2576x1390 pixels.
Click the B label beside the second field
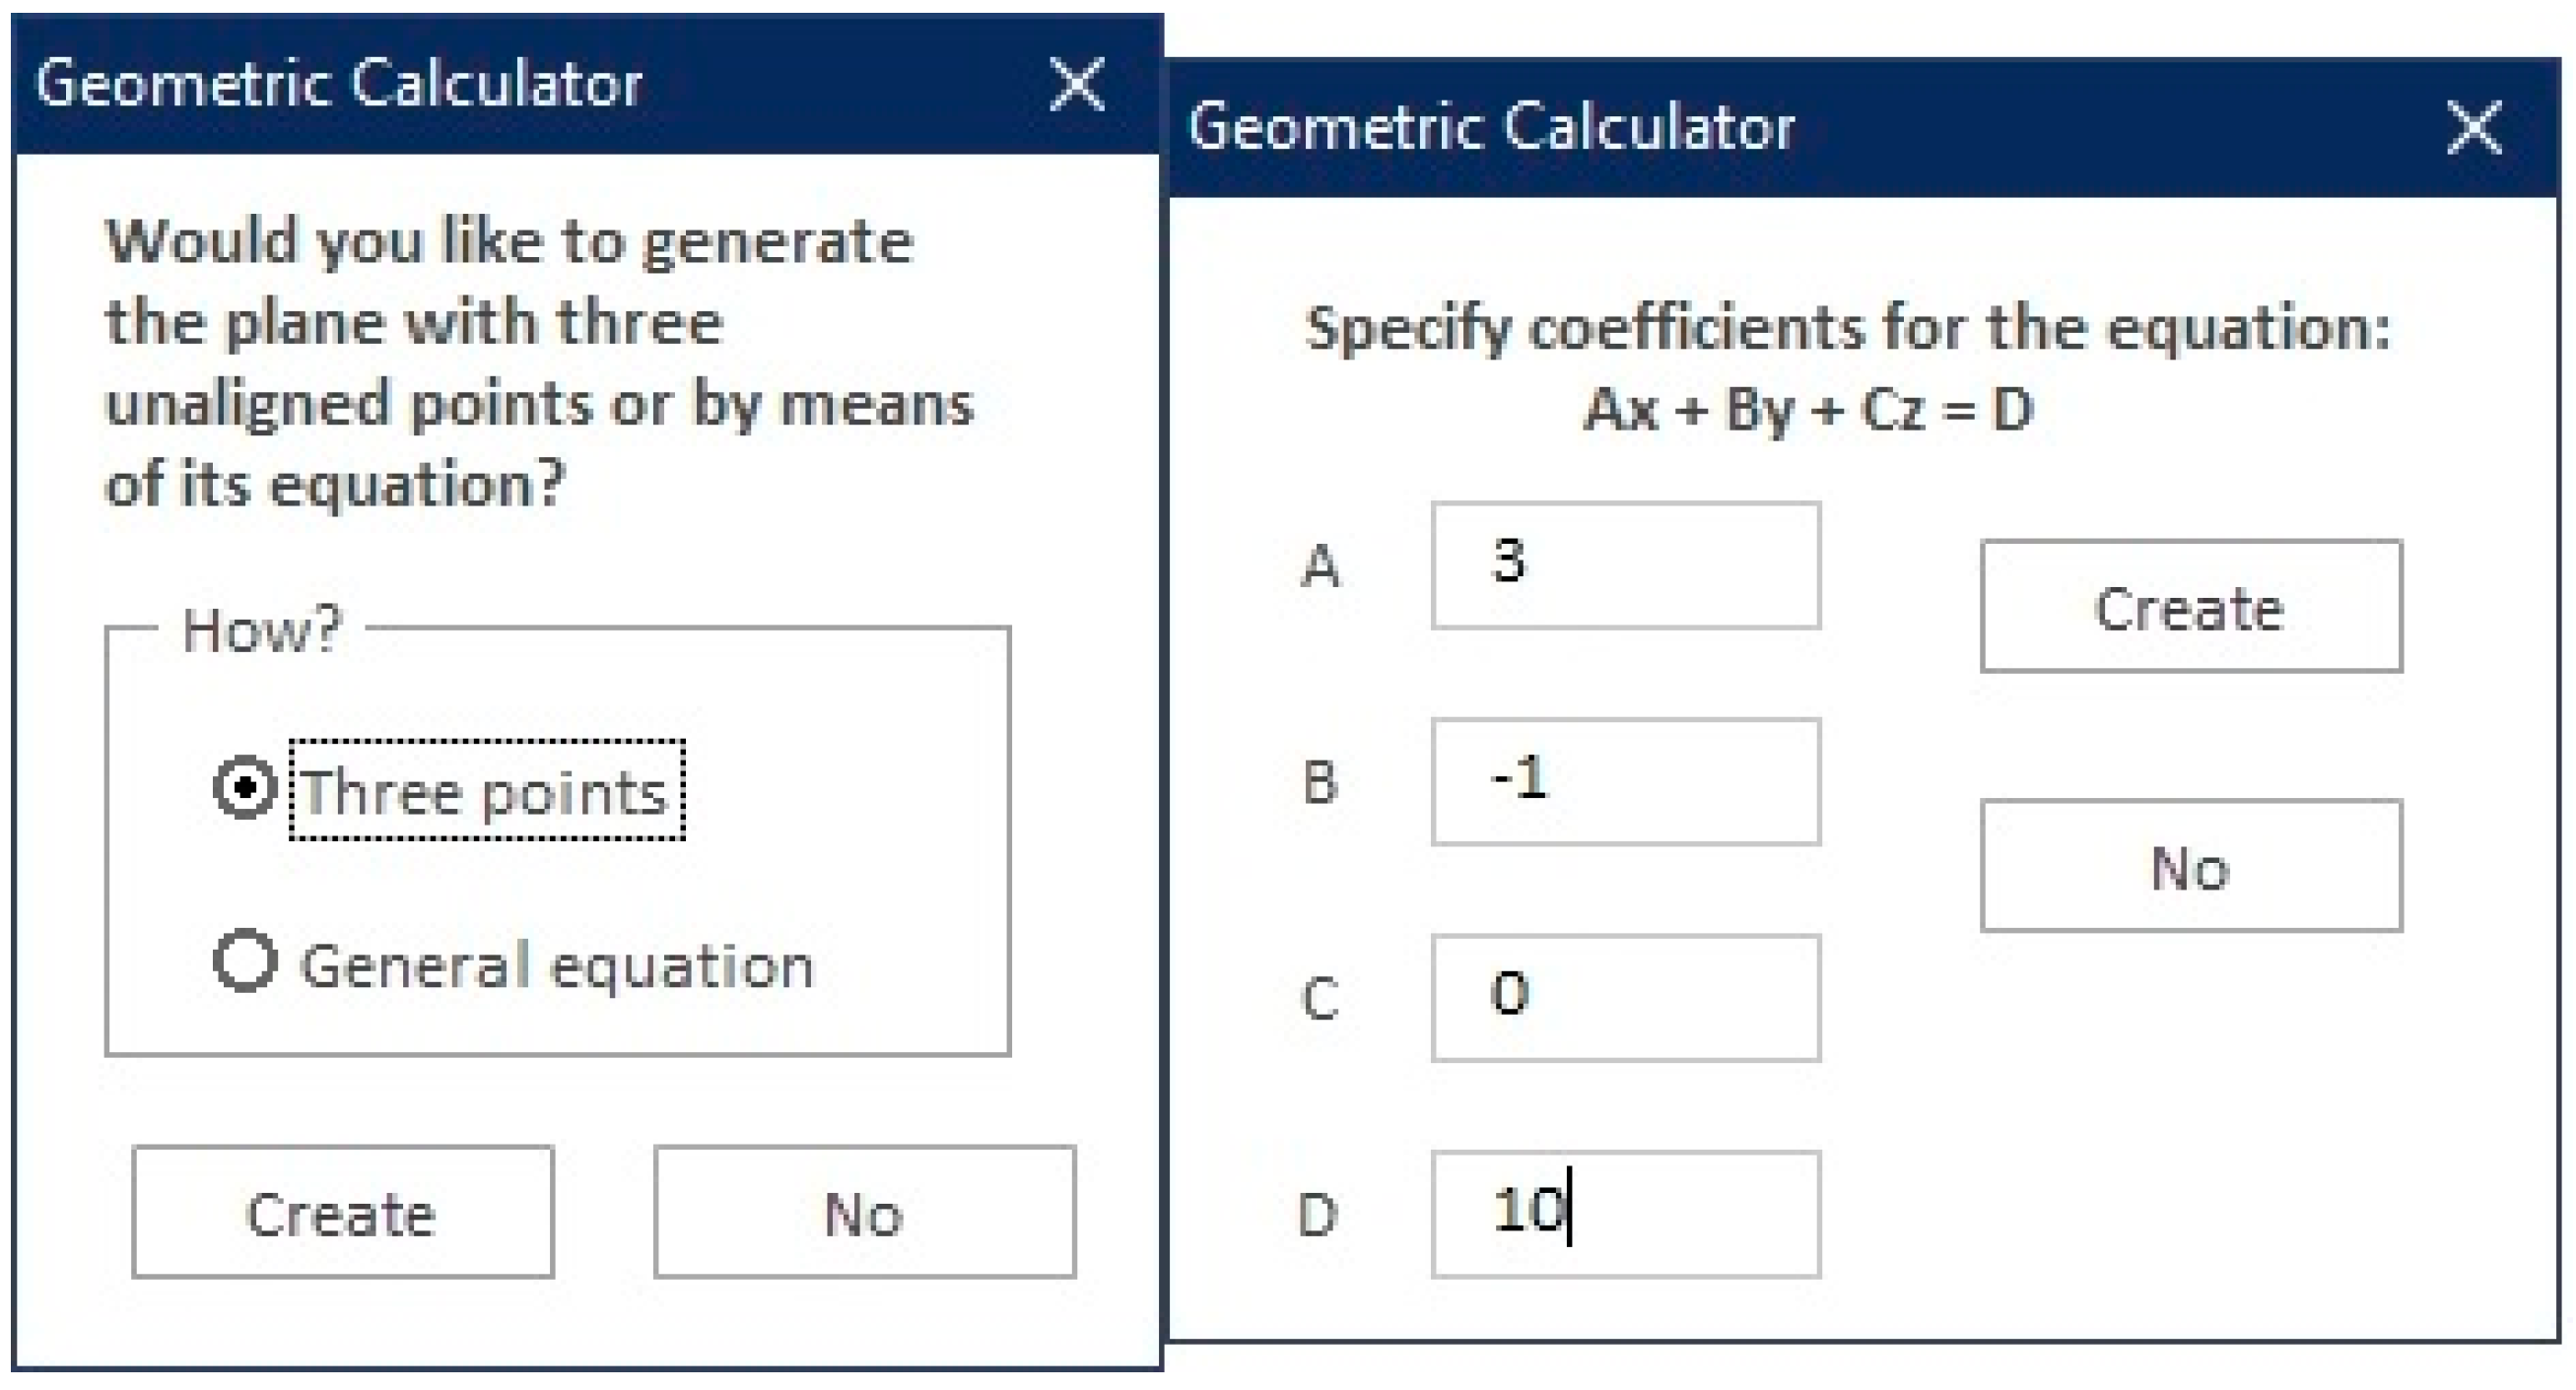point(1321,782)
